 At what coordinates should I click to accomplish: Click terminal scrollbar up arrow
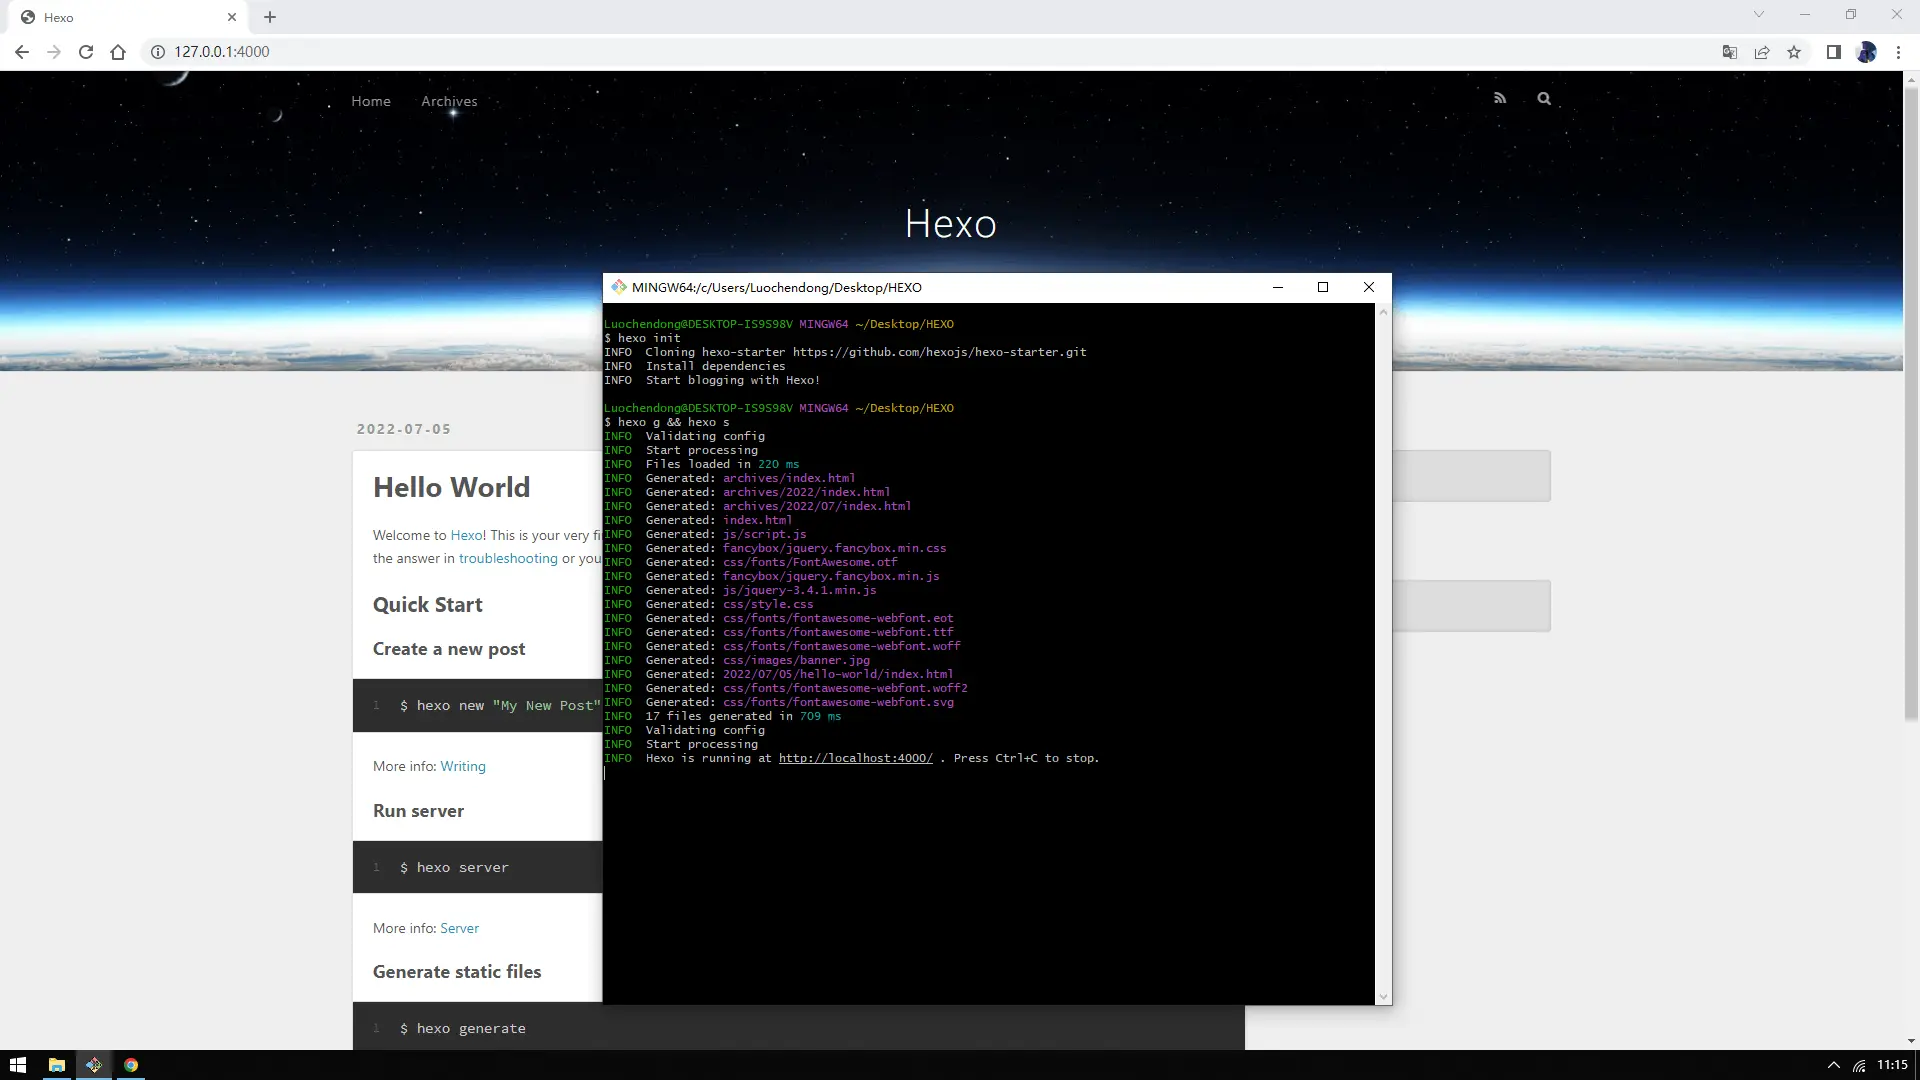coord(1383,312)
